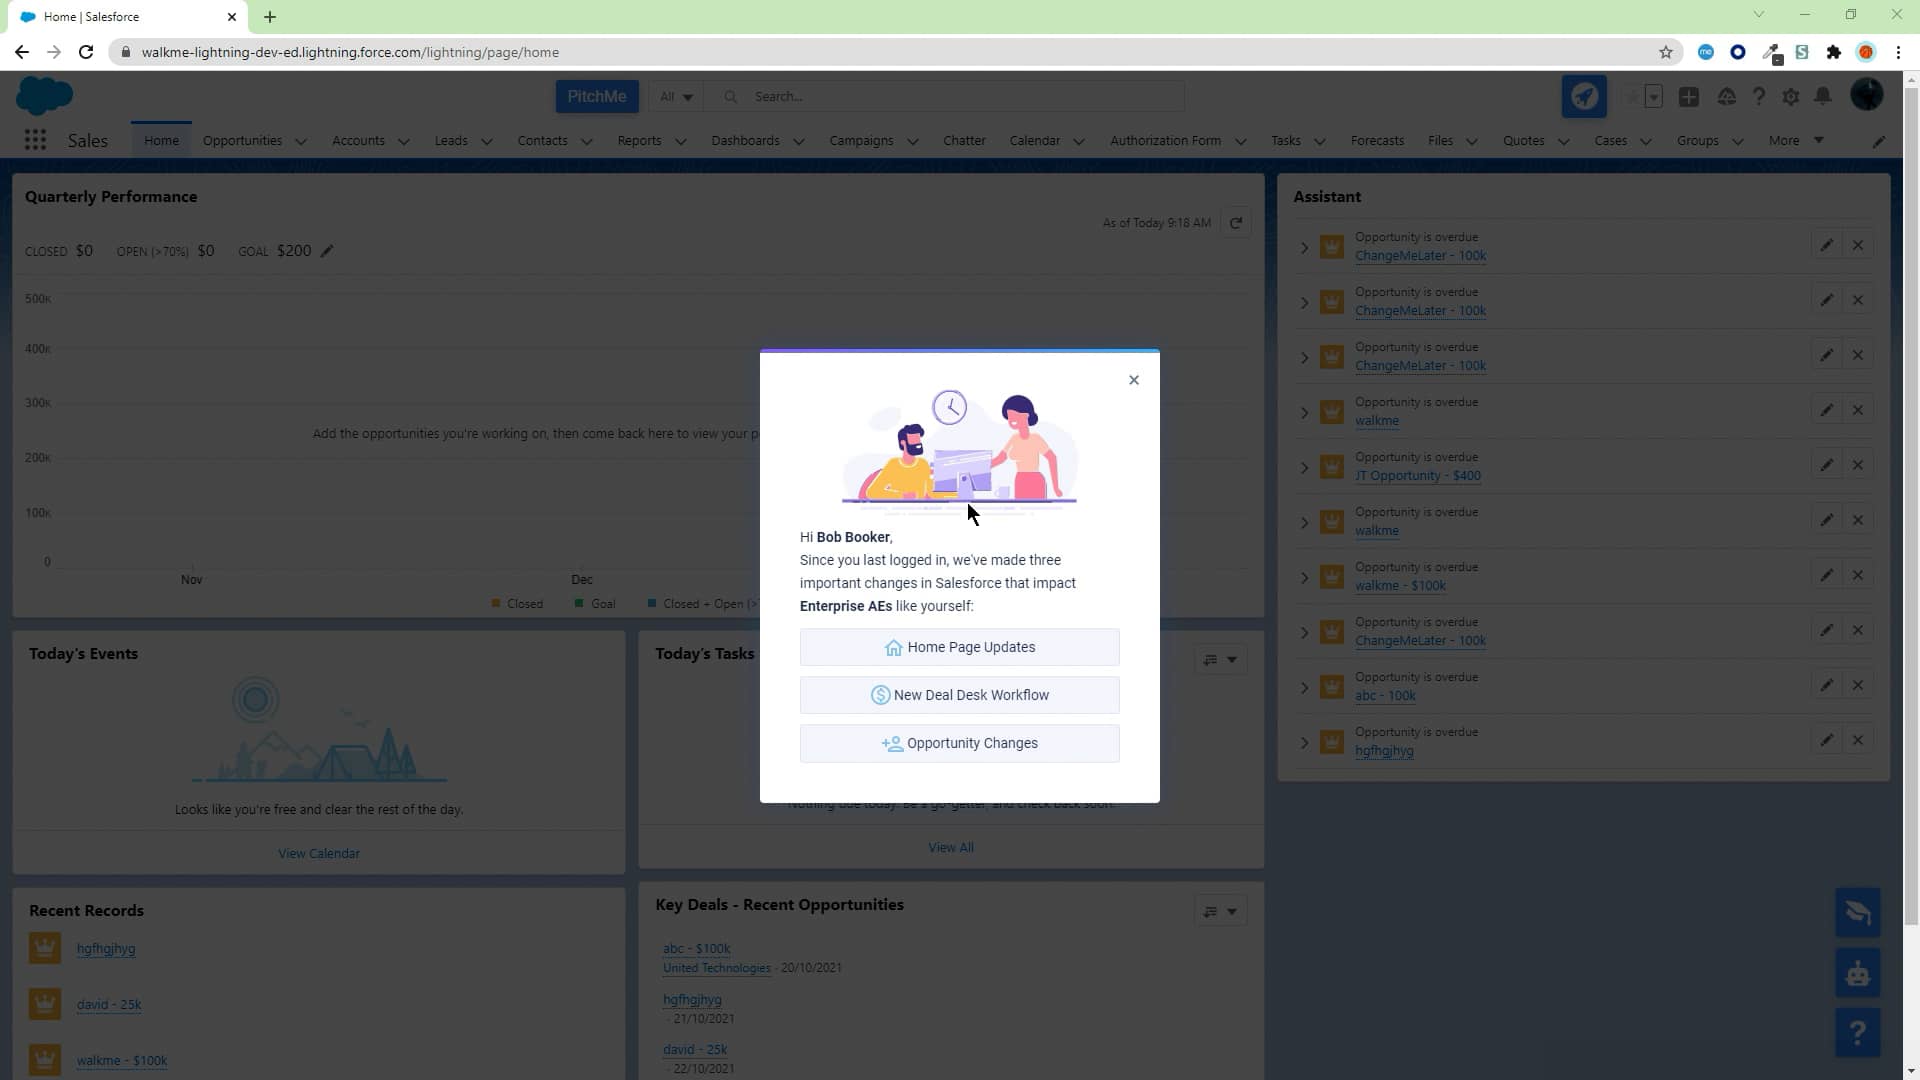Open the global actions plus icon
Viewport: 1920px width, 1080px height.
[x=1689, y=96]
